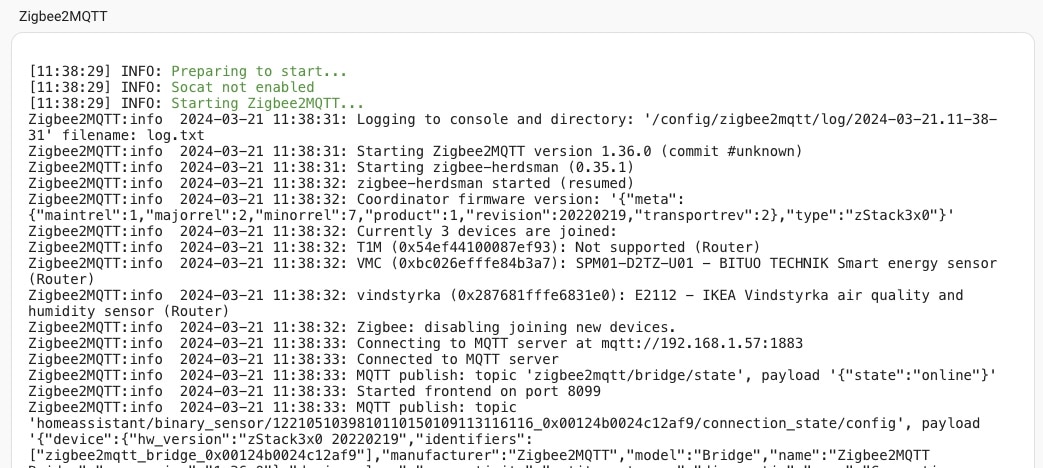Click the 'Socat not enabled' log message
The height and width of the screenshot is (468, 1043).
[x=242, y=87]
